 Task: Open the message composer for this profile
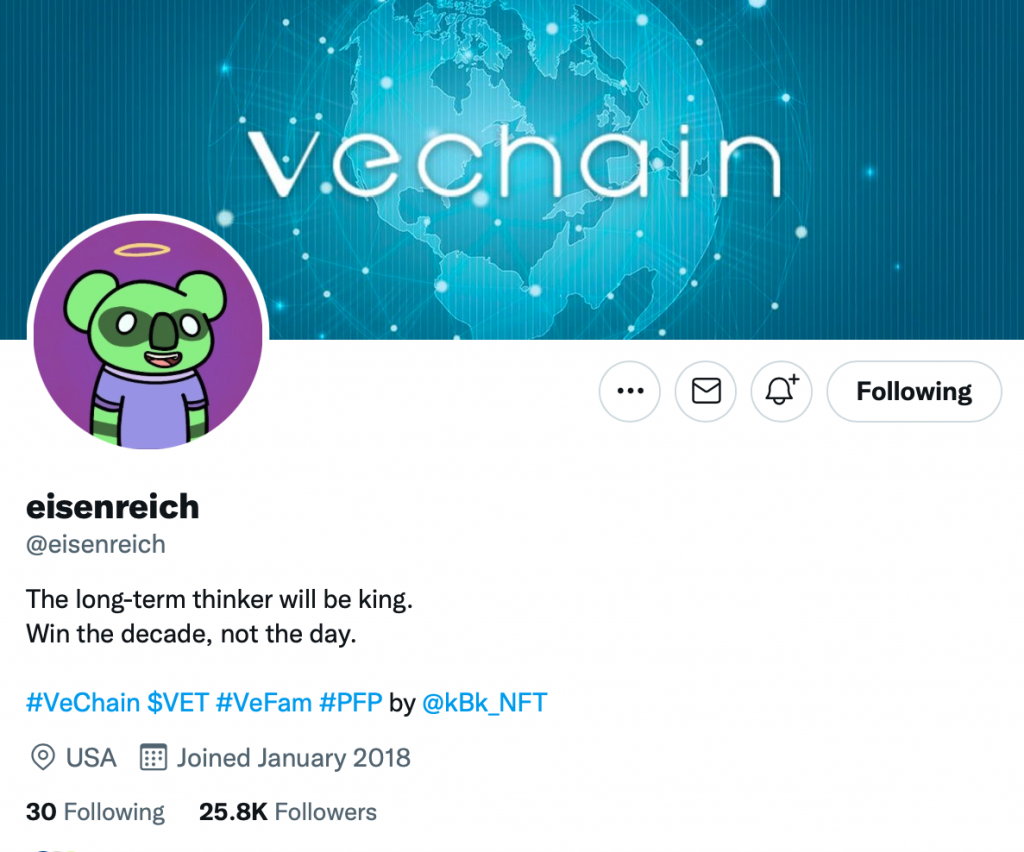(x=705, y=391)
